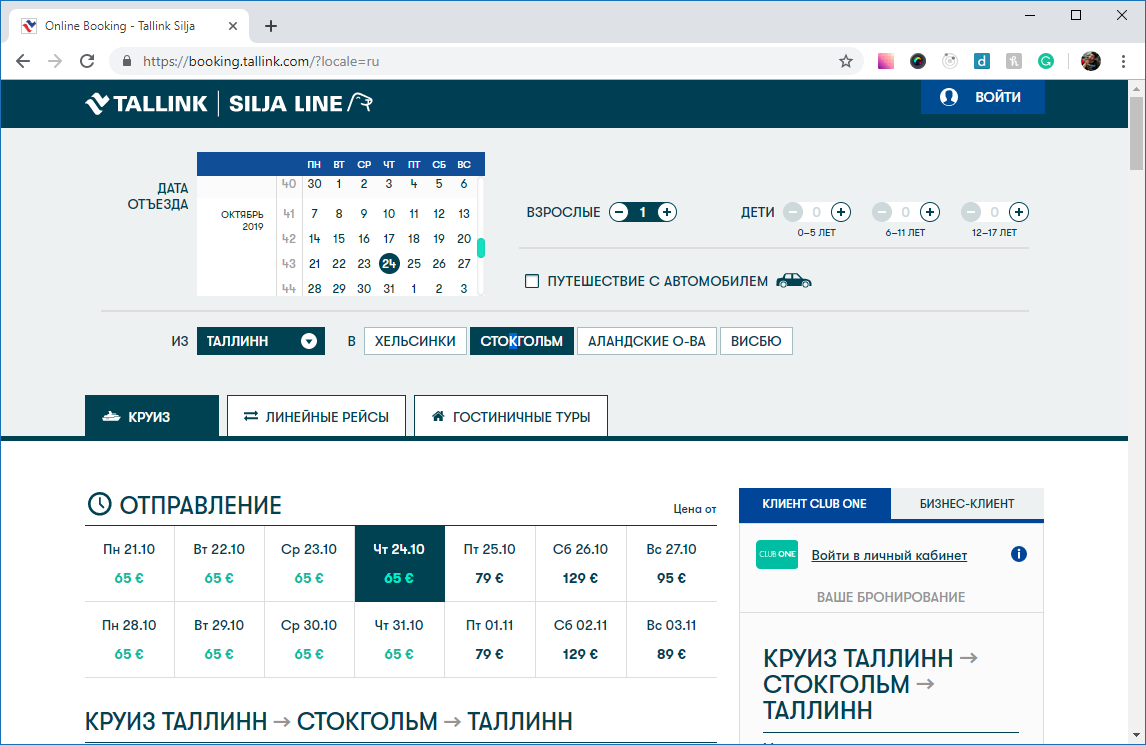The width and height of the screenshot is (1146, 745).
Task: Remove a child aged 6–11
Action: [882, 212]
